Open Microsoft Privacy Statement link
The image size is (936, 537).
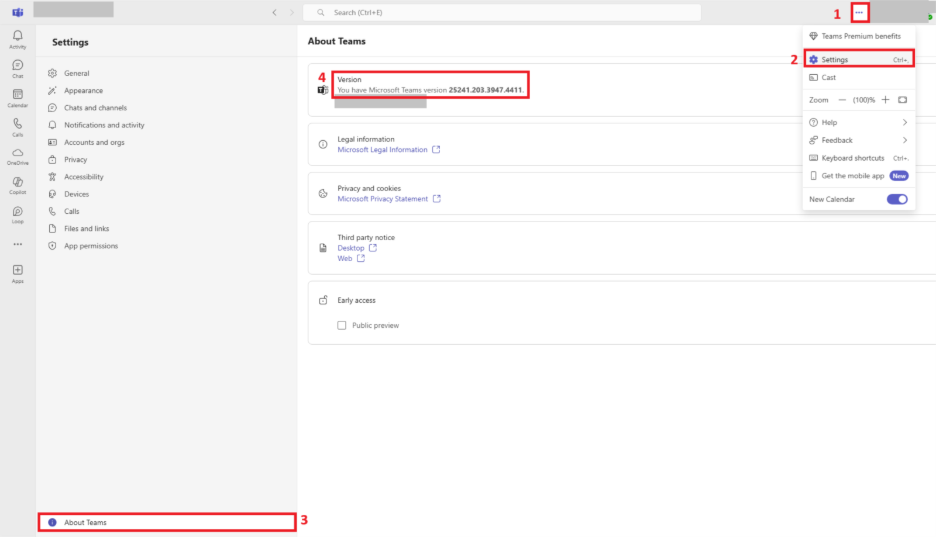pos(383,199)
